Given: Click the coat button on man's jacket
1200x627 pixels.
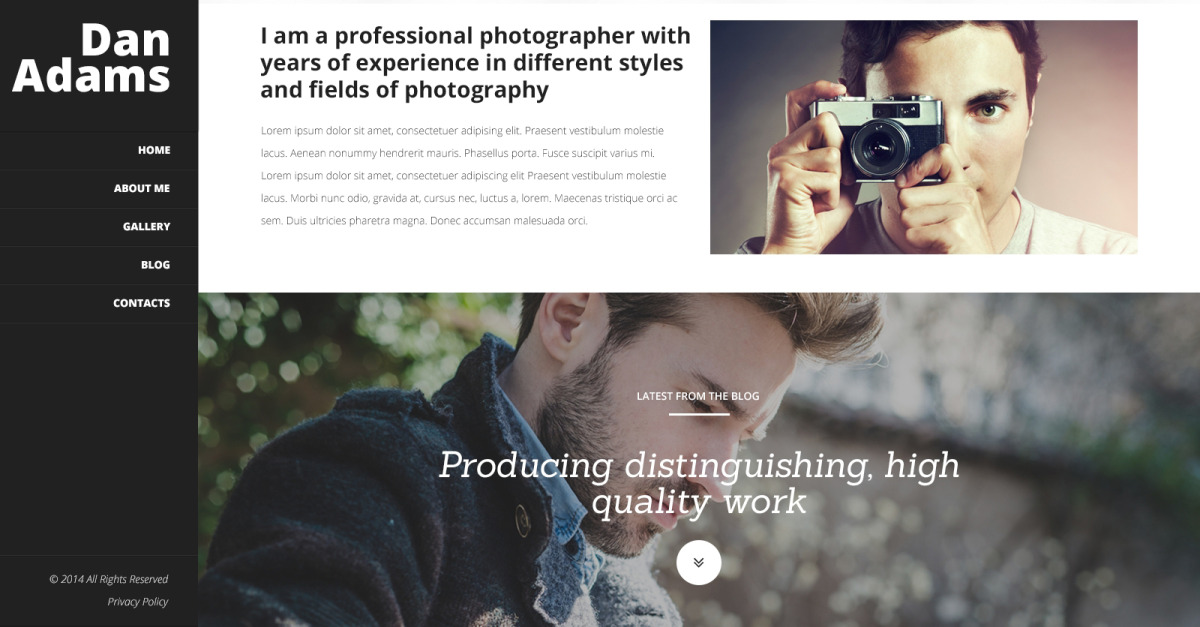Looking at the screenshot, I should point(522,517).
